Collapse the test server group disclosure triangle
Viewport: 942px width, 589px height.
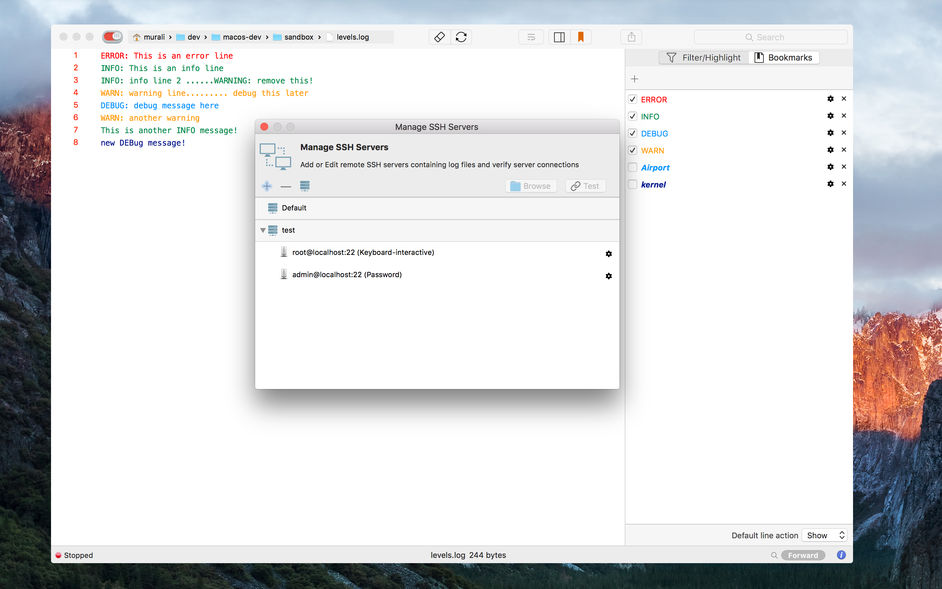point(262,230)
